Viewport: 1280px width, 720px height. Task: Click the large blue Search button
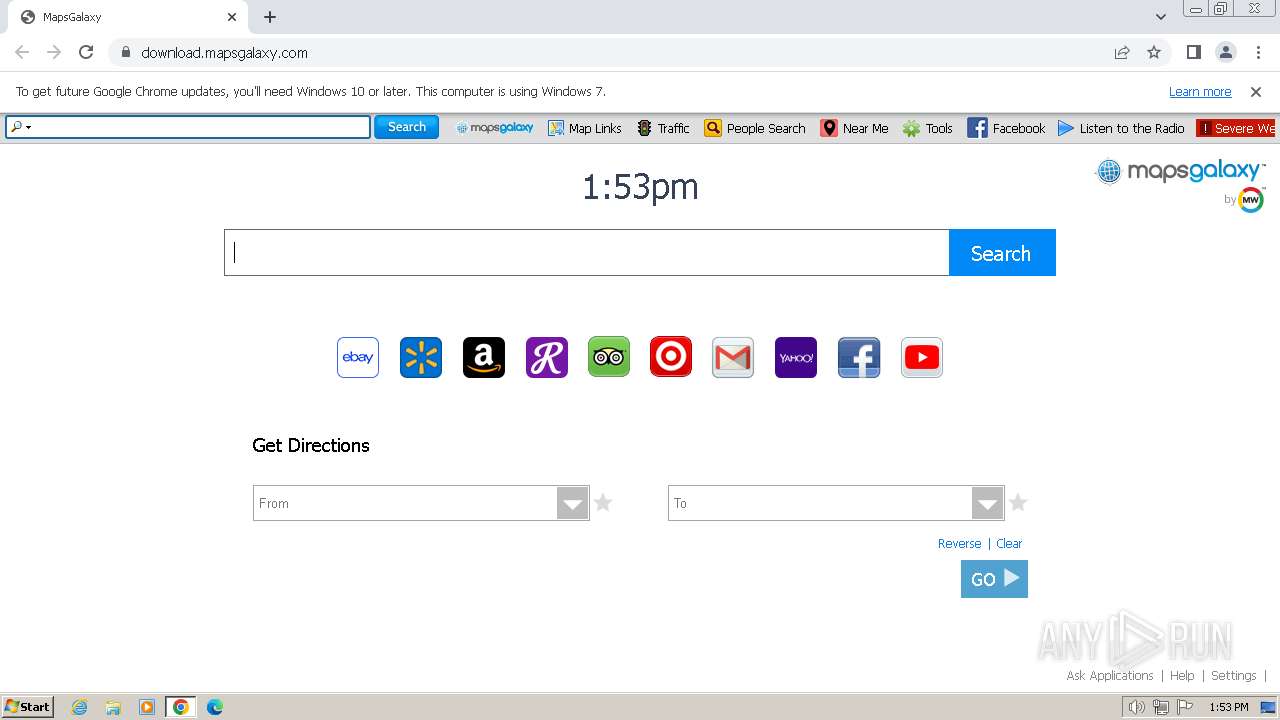pyautogui.click(x=1002, y=253)
